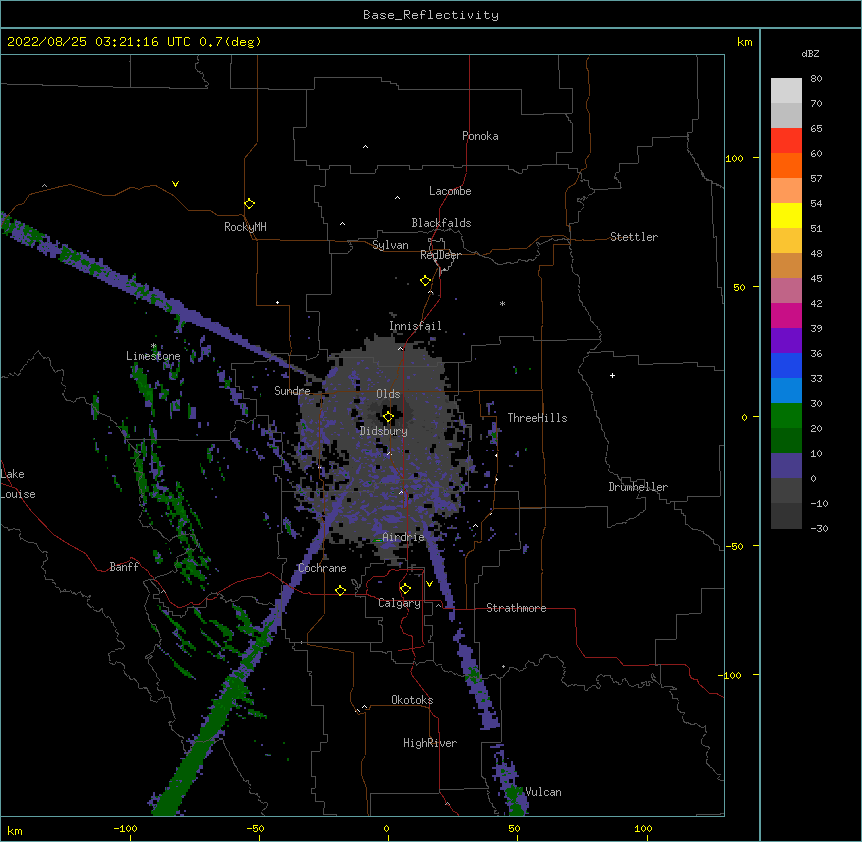Click the yellow V marker northwest of RockyMH

pyautogui.click(x=175, y=184)
